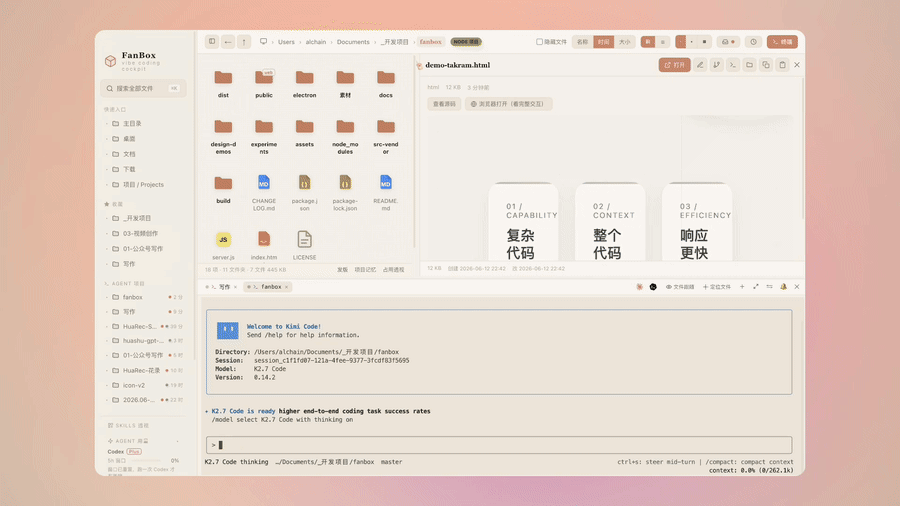Click 浏览器打开 (看完整交互) button

[x=509, y=104]
